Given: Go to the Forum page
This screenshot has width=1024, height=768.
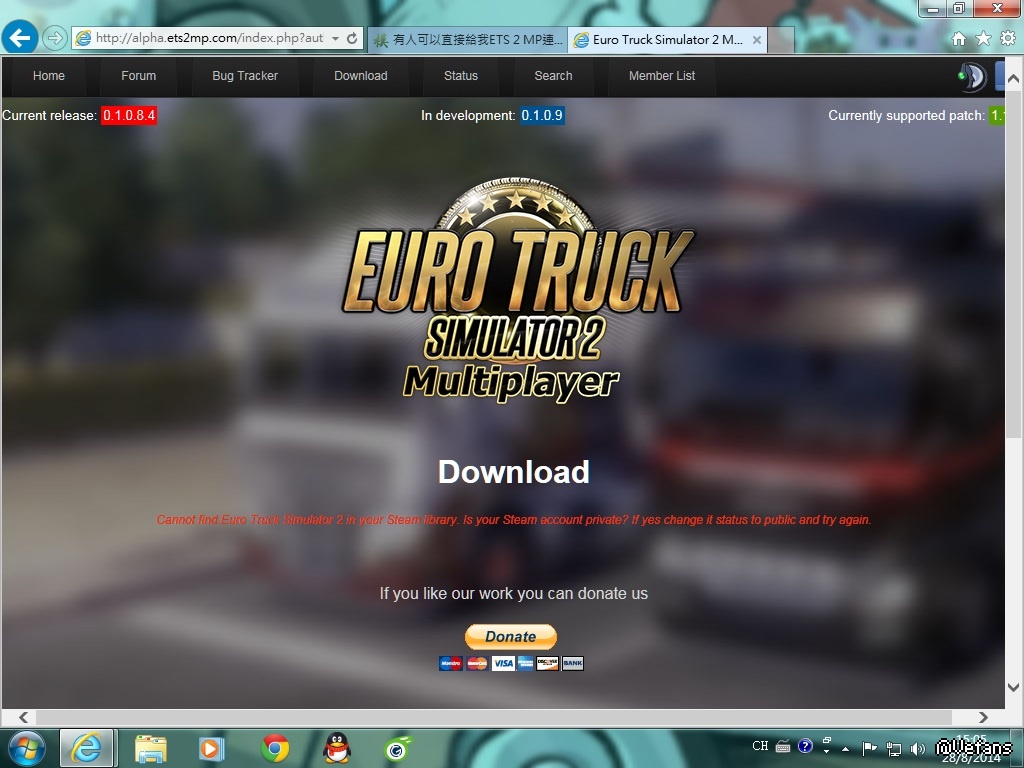Looking at the screenshot, I should coord(138,76).
